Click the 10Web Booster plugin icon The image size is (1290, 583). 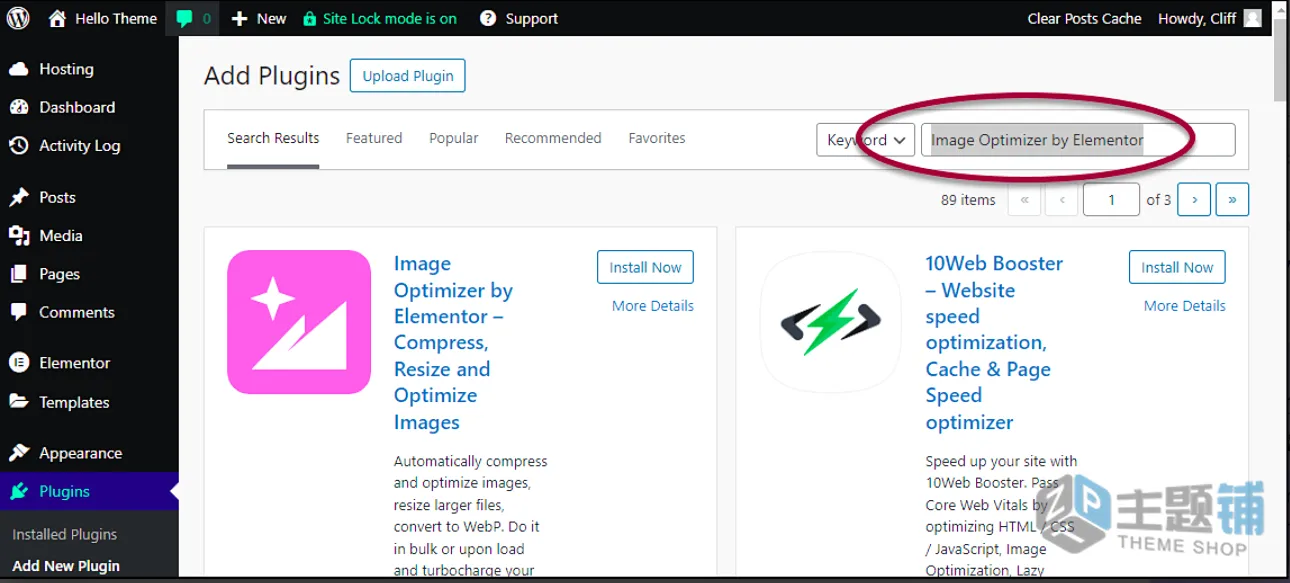(831, 322)
